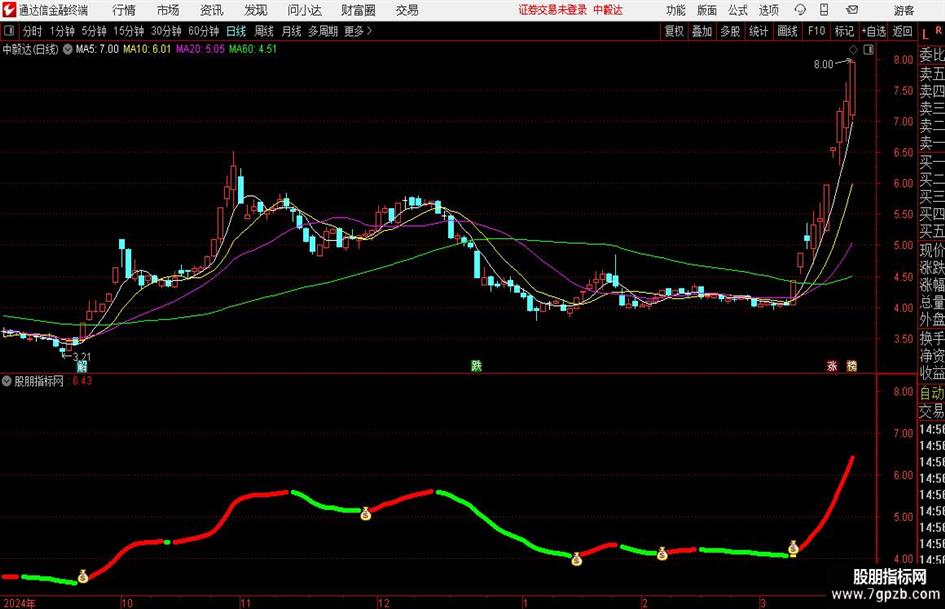Click money bag signal near December
The height and width of the screenshot is (609, 945).
(365, 514)
